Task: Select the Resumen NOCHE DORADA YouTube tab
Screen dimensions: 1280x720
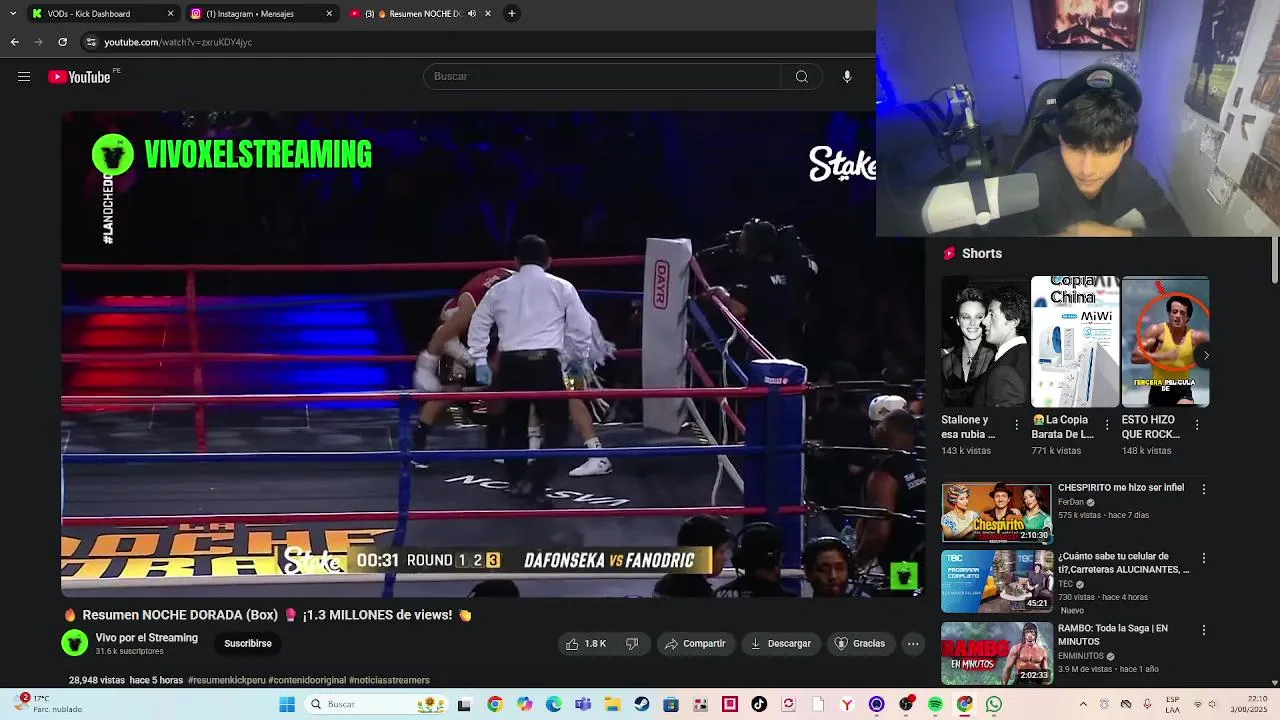Action: pos(420,14)
